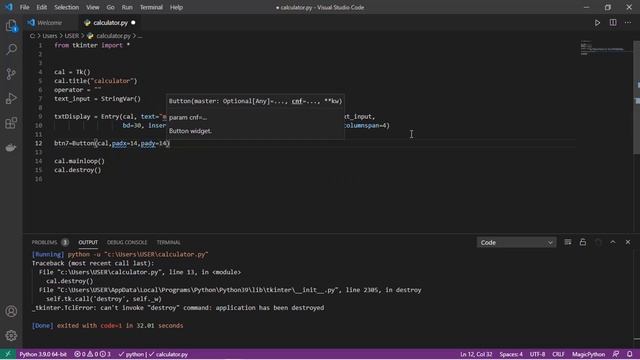The width and height of the screenshot is (640, 360).
Task: Click the feedback icon in status bar
Action: 616,354
